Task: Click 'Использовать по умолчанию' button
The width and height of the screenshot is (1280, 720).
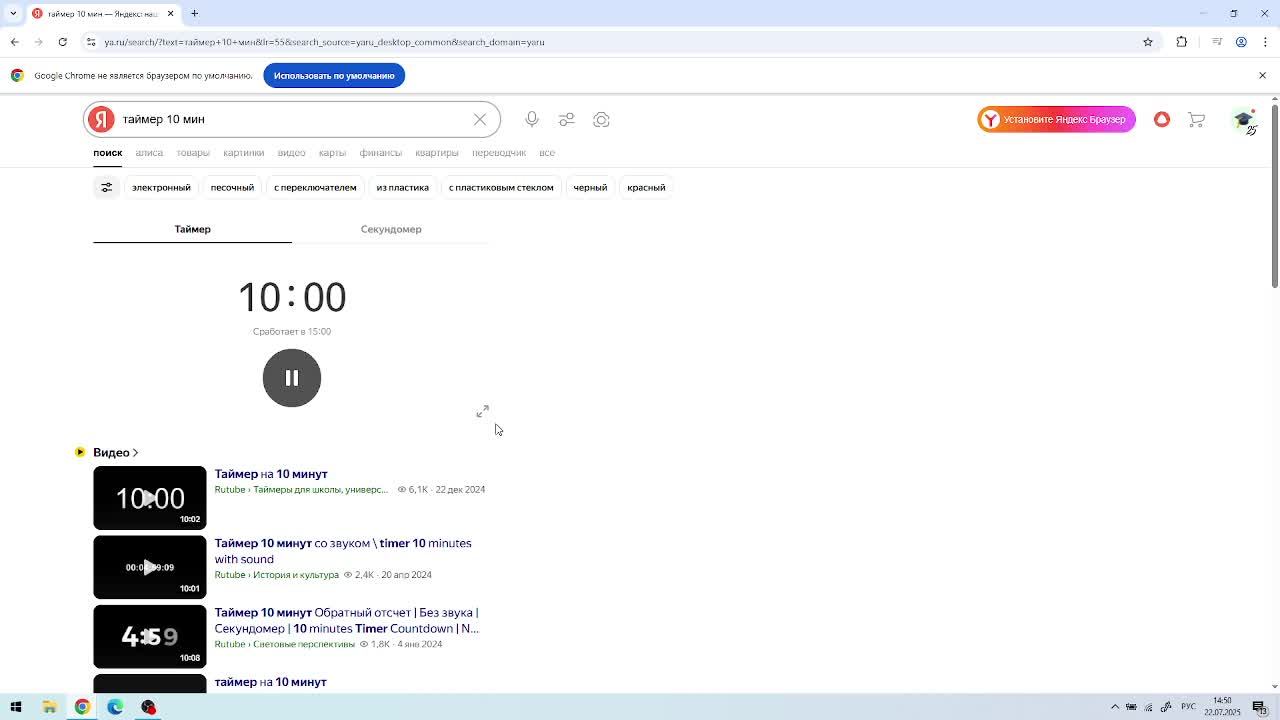Action: 334,75
